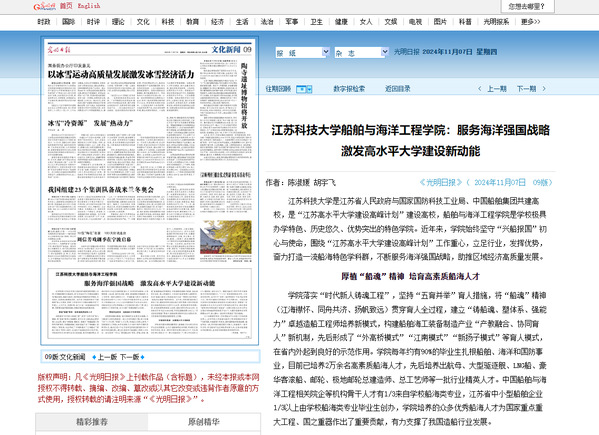Open the 时政 menu item
Screen dimensions: 599x435
[x=44, y=22]
